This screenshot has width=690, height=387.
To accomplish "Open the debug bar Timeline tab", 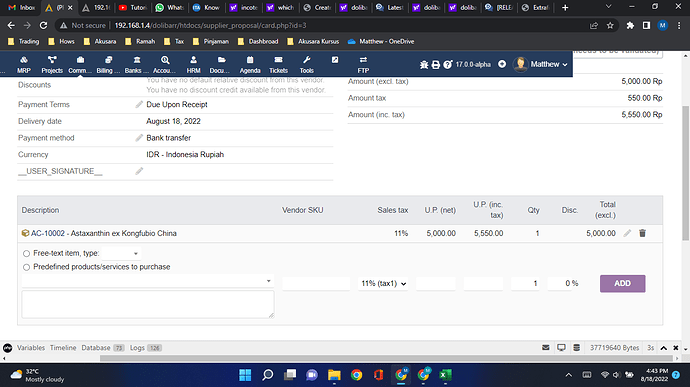I will coord(63,348).
